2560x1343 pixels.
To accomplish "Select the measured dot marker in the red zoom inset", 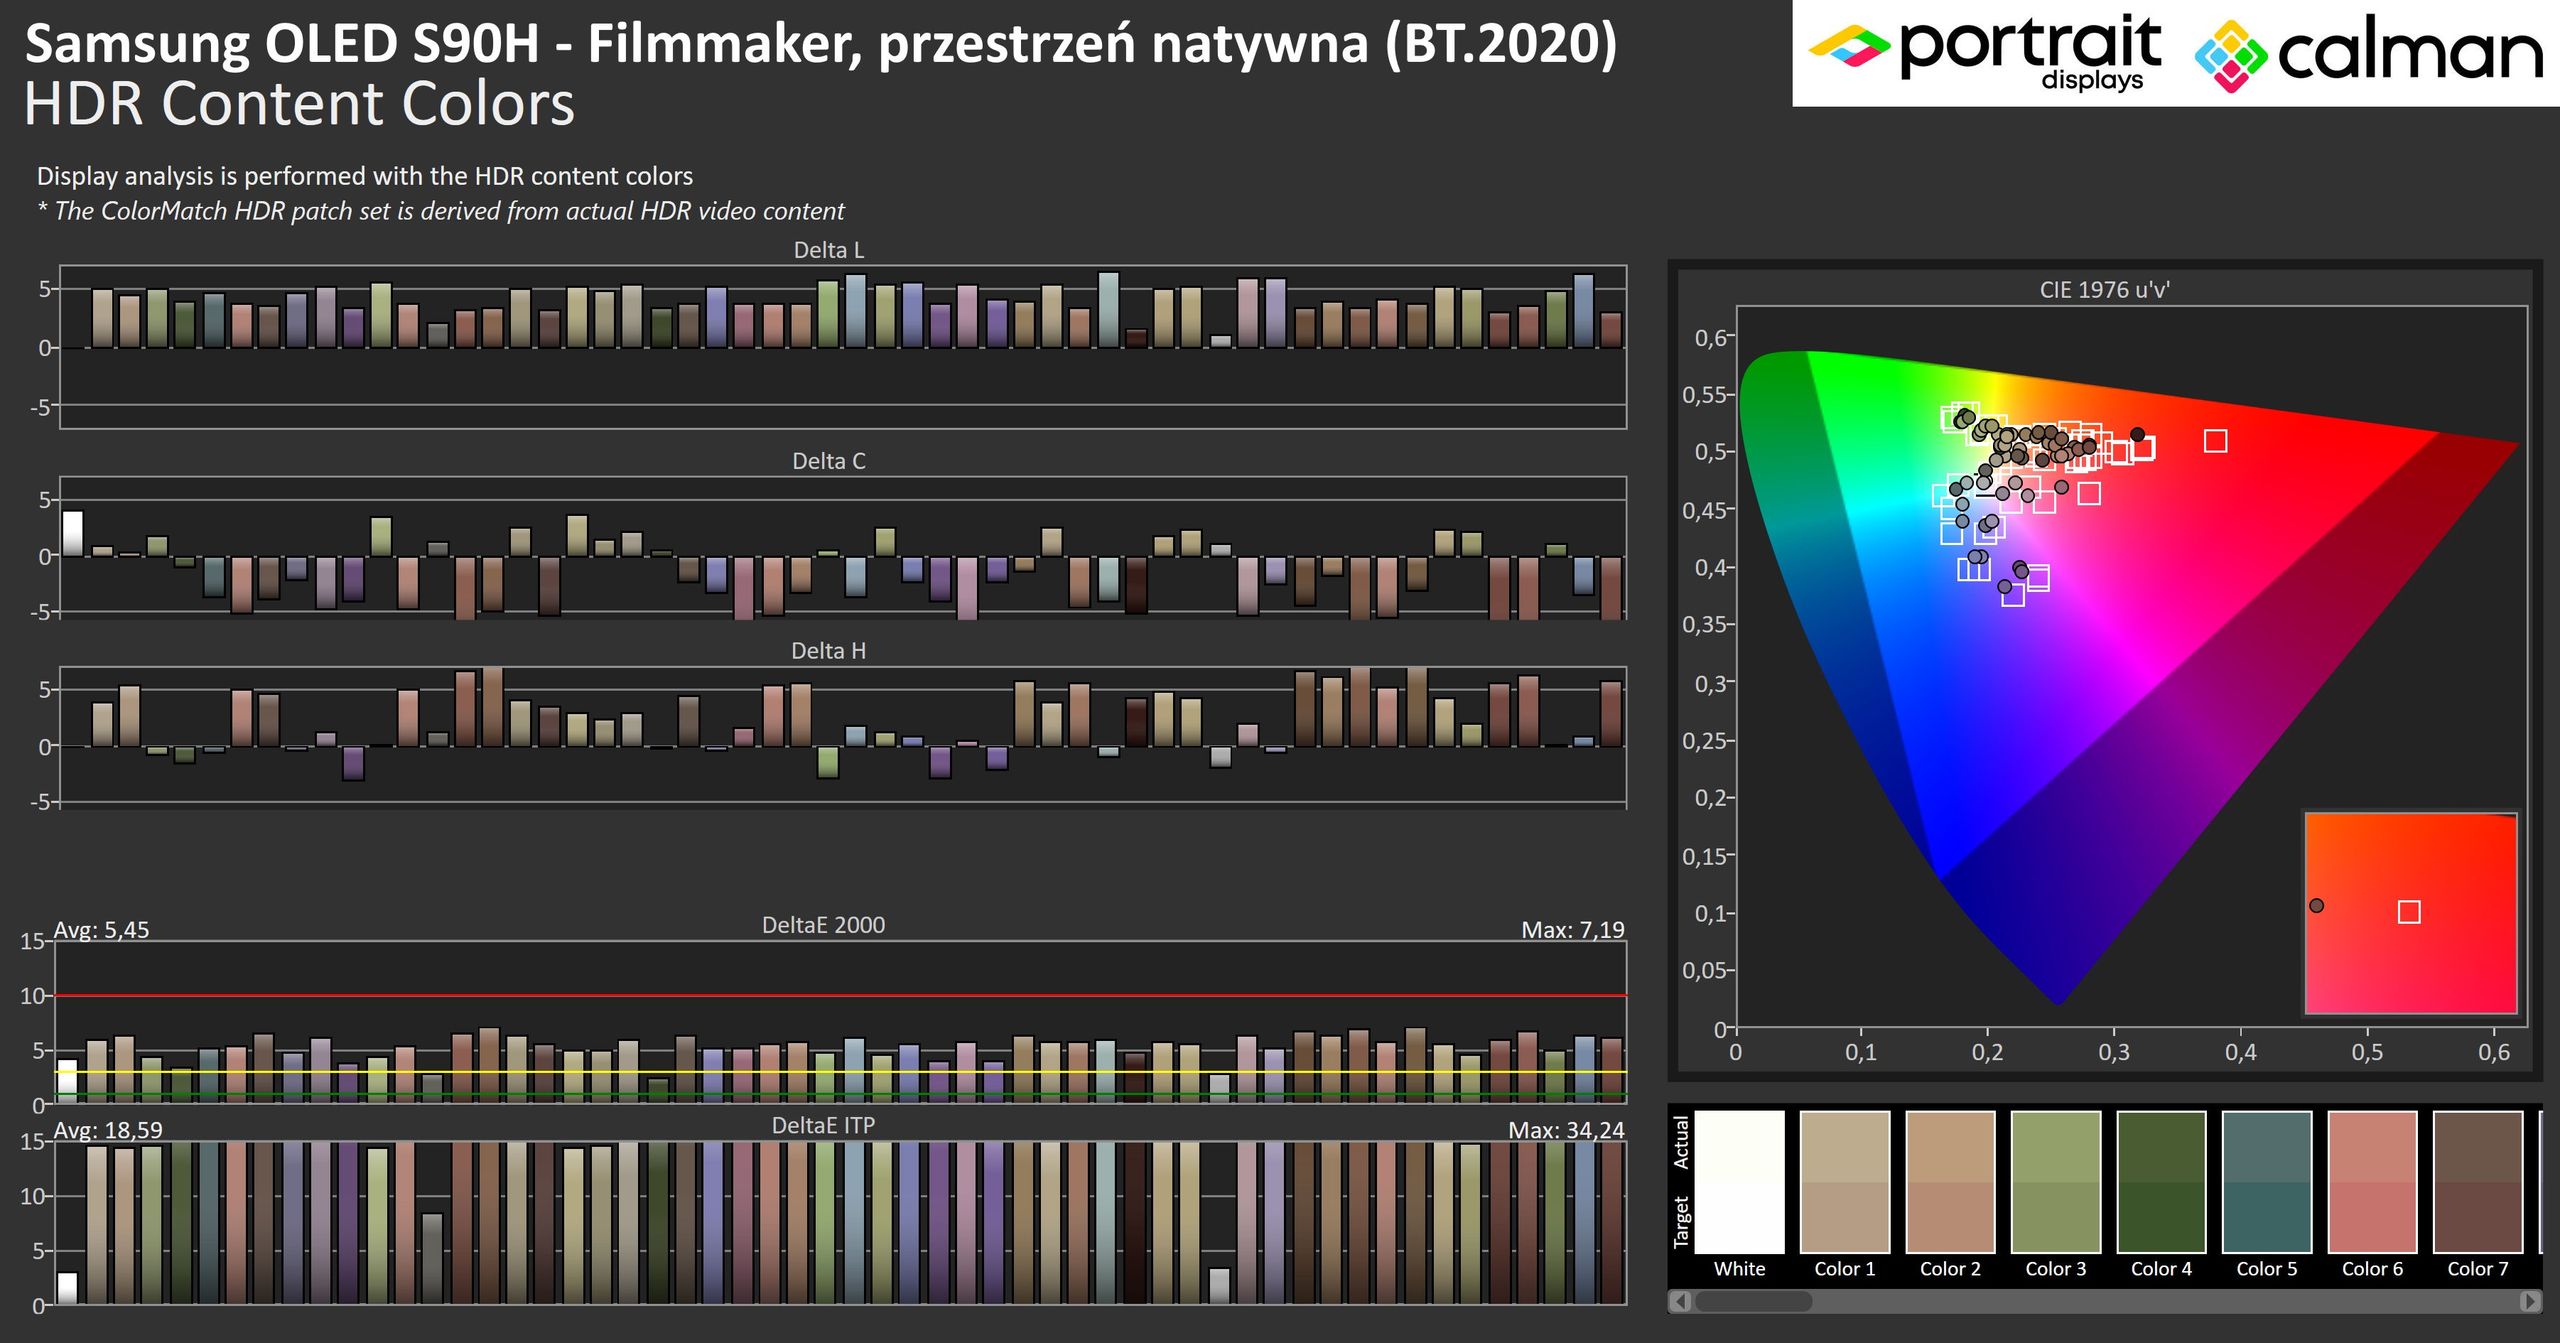I will click(x=2316, y=905).
